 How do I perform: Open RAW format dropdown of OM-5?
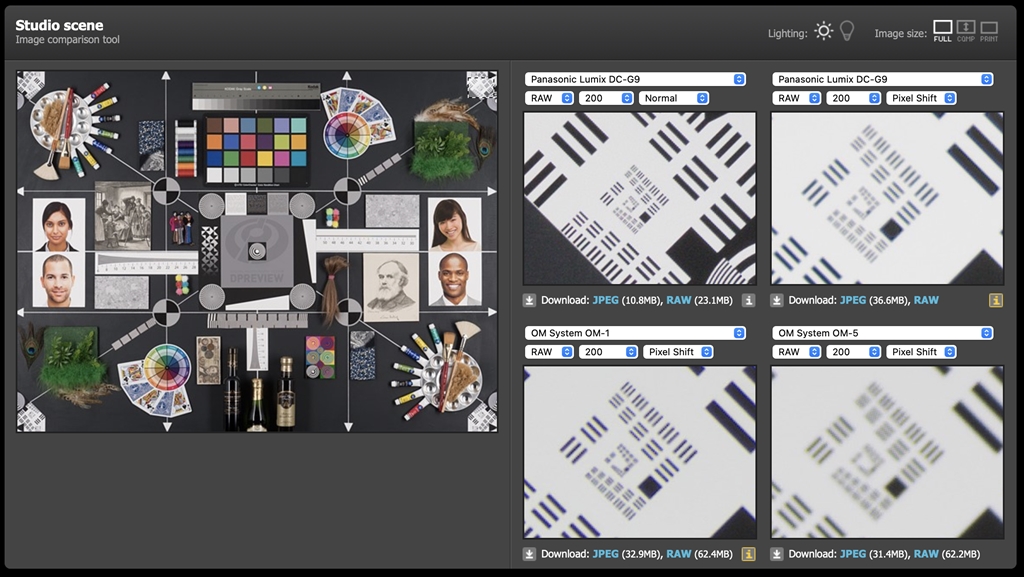pyautogui.click(x=797, y=352)
